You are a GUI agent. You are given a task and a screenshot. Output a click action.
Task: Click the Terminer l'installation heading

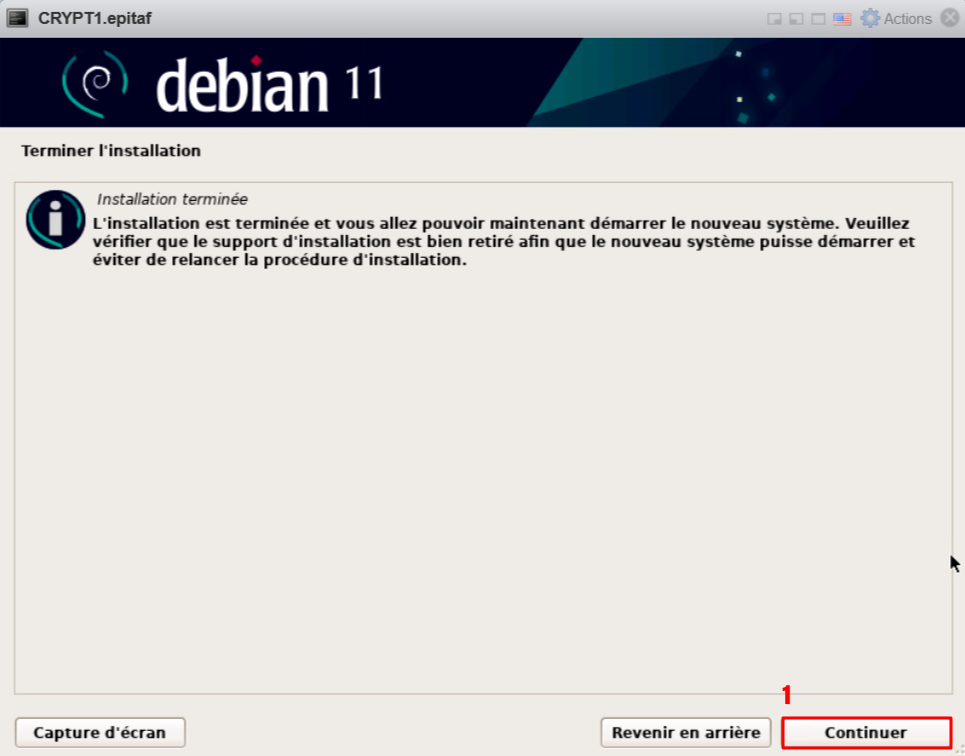pyautogui.click(x=111, y=151)
